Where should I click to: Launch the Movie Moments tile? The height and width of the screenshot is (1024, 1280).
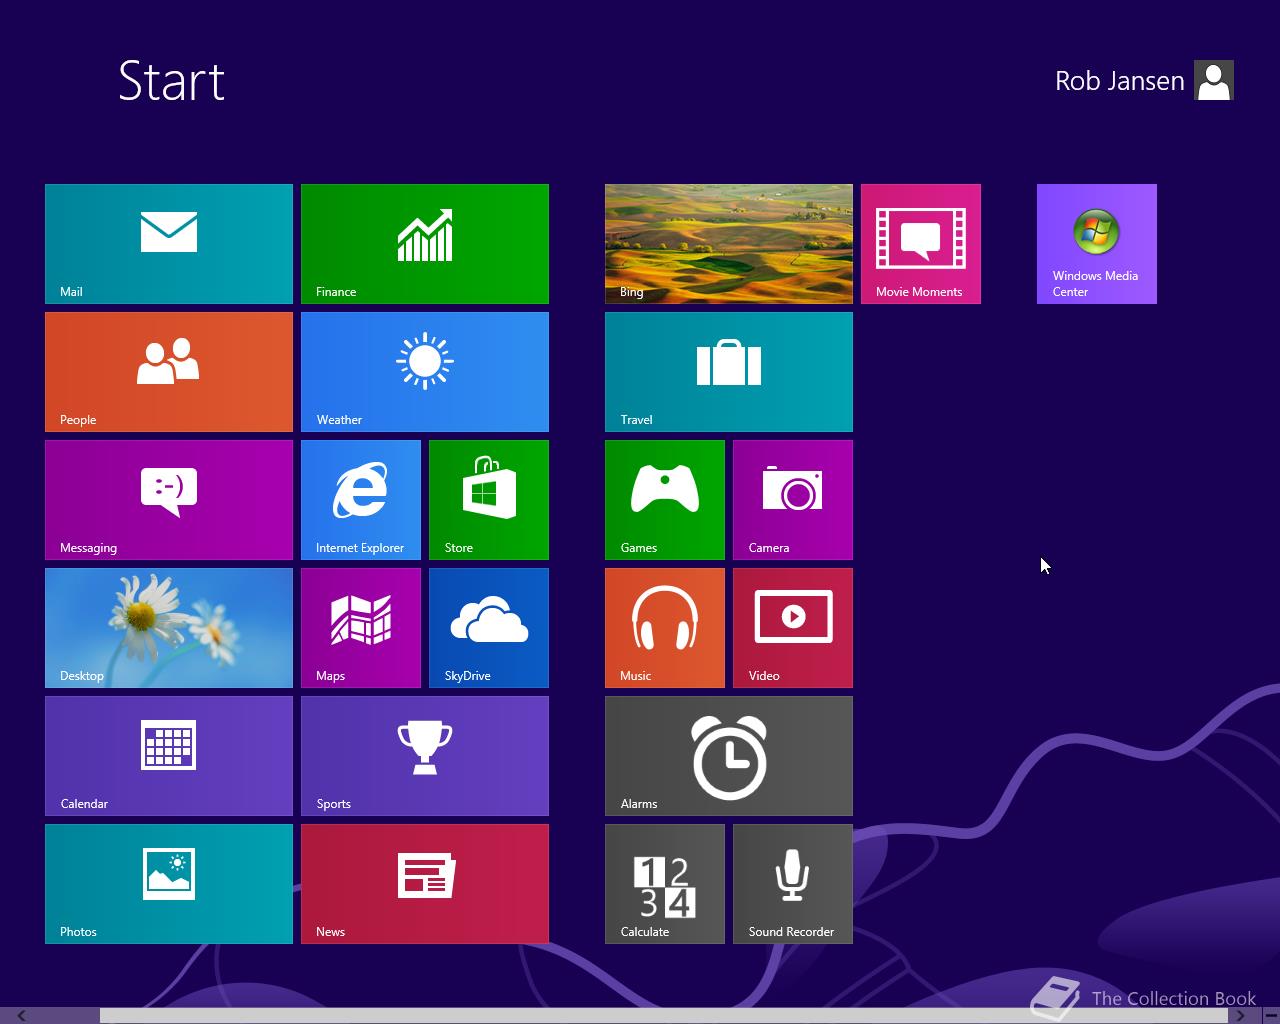tap(921, 244)
